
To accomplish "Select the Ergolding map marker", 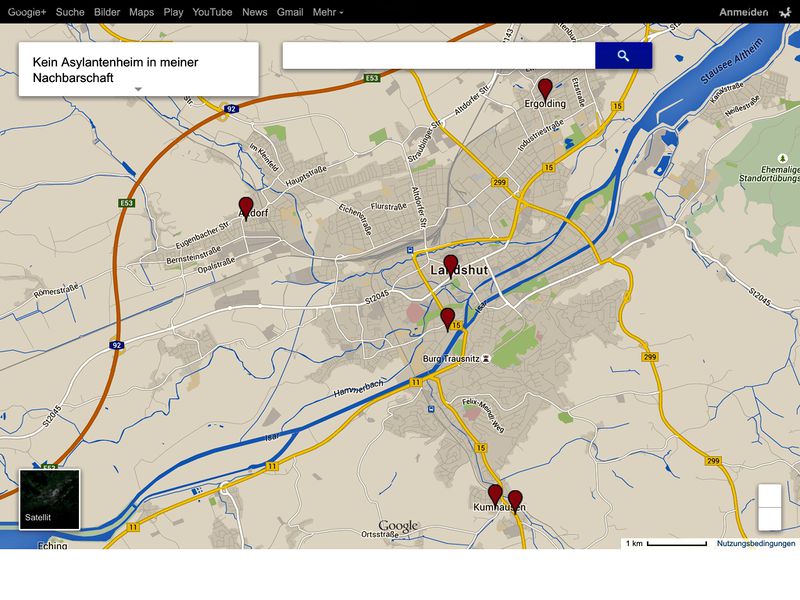I will (x=546, y=87).
